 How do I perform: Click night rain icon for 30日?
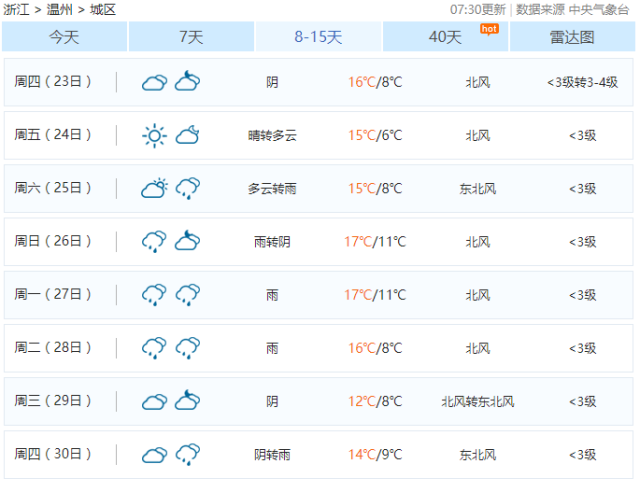[x=187, y=454]
